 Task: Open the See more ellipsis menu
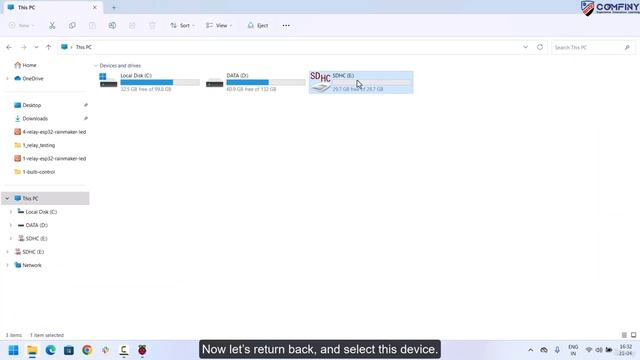[x=286, y=25]
